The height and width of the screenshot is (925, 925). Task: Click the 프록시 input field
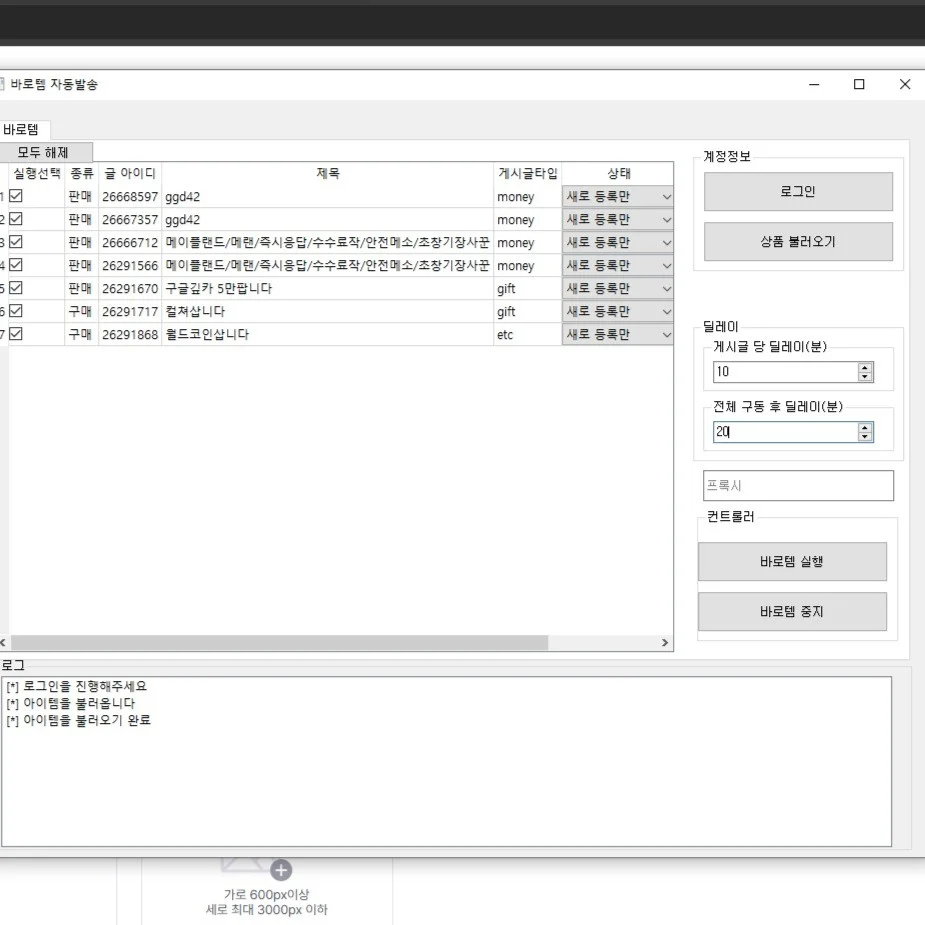797,485
